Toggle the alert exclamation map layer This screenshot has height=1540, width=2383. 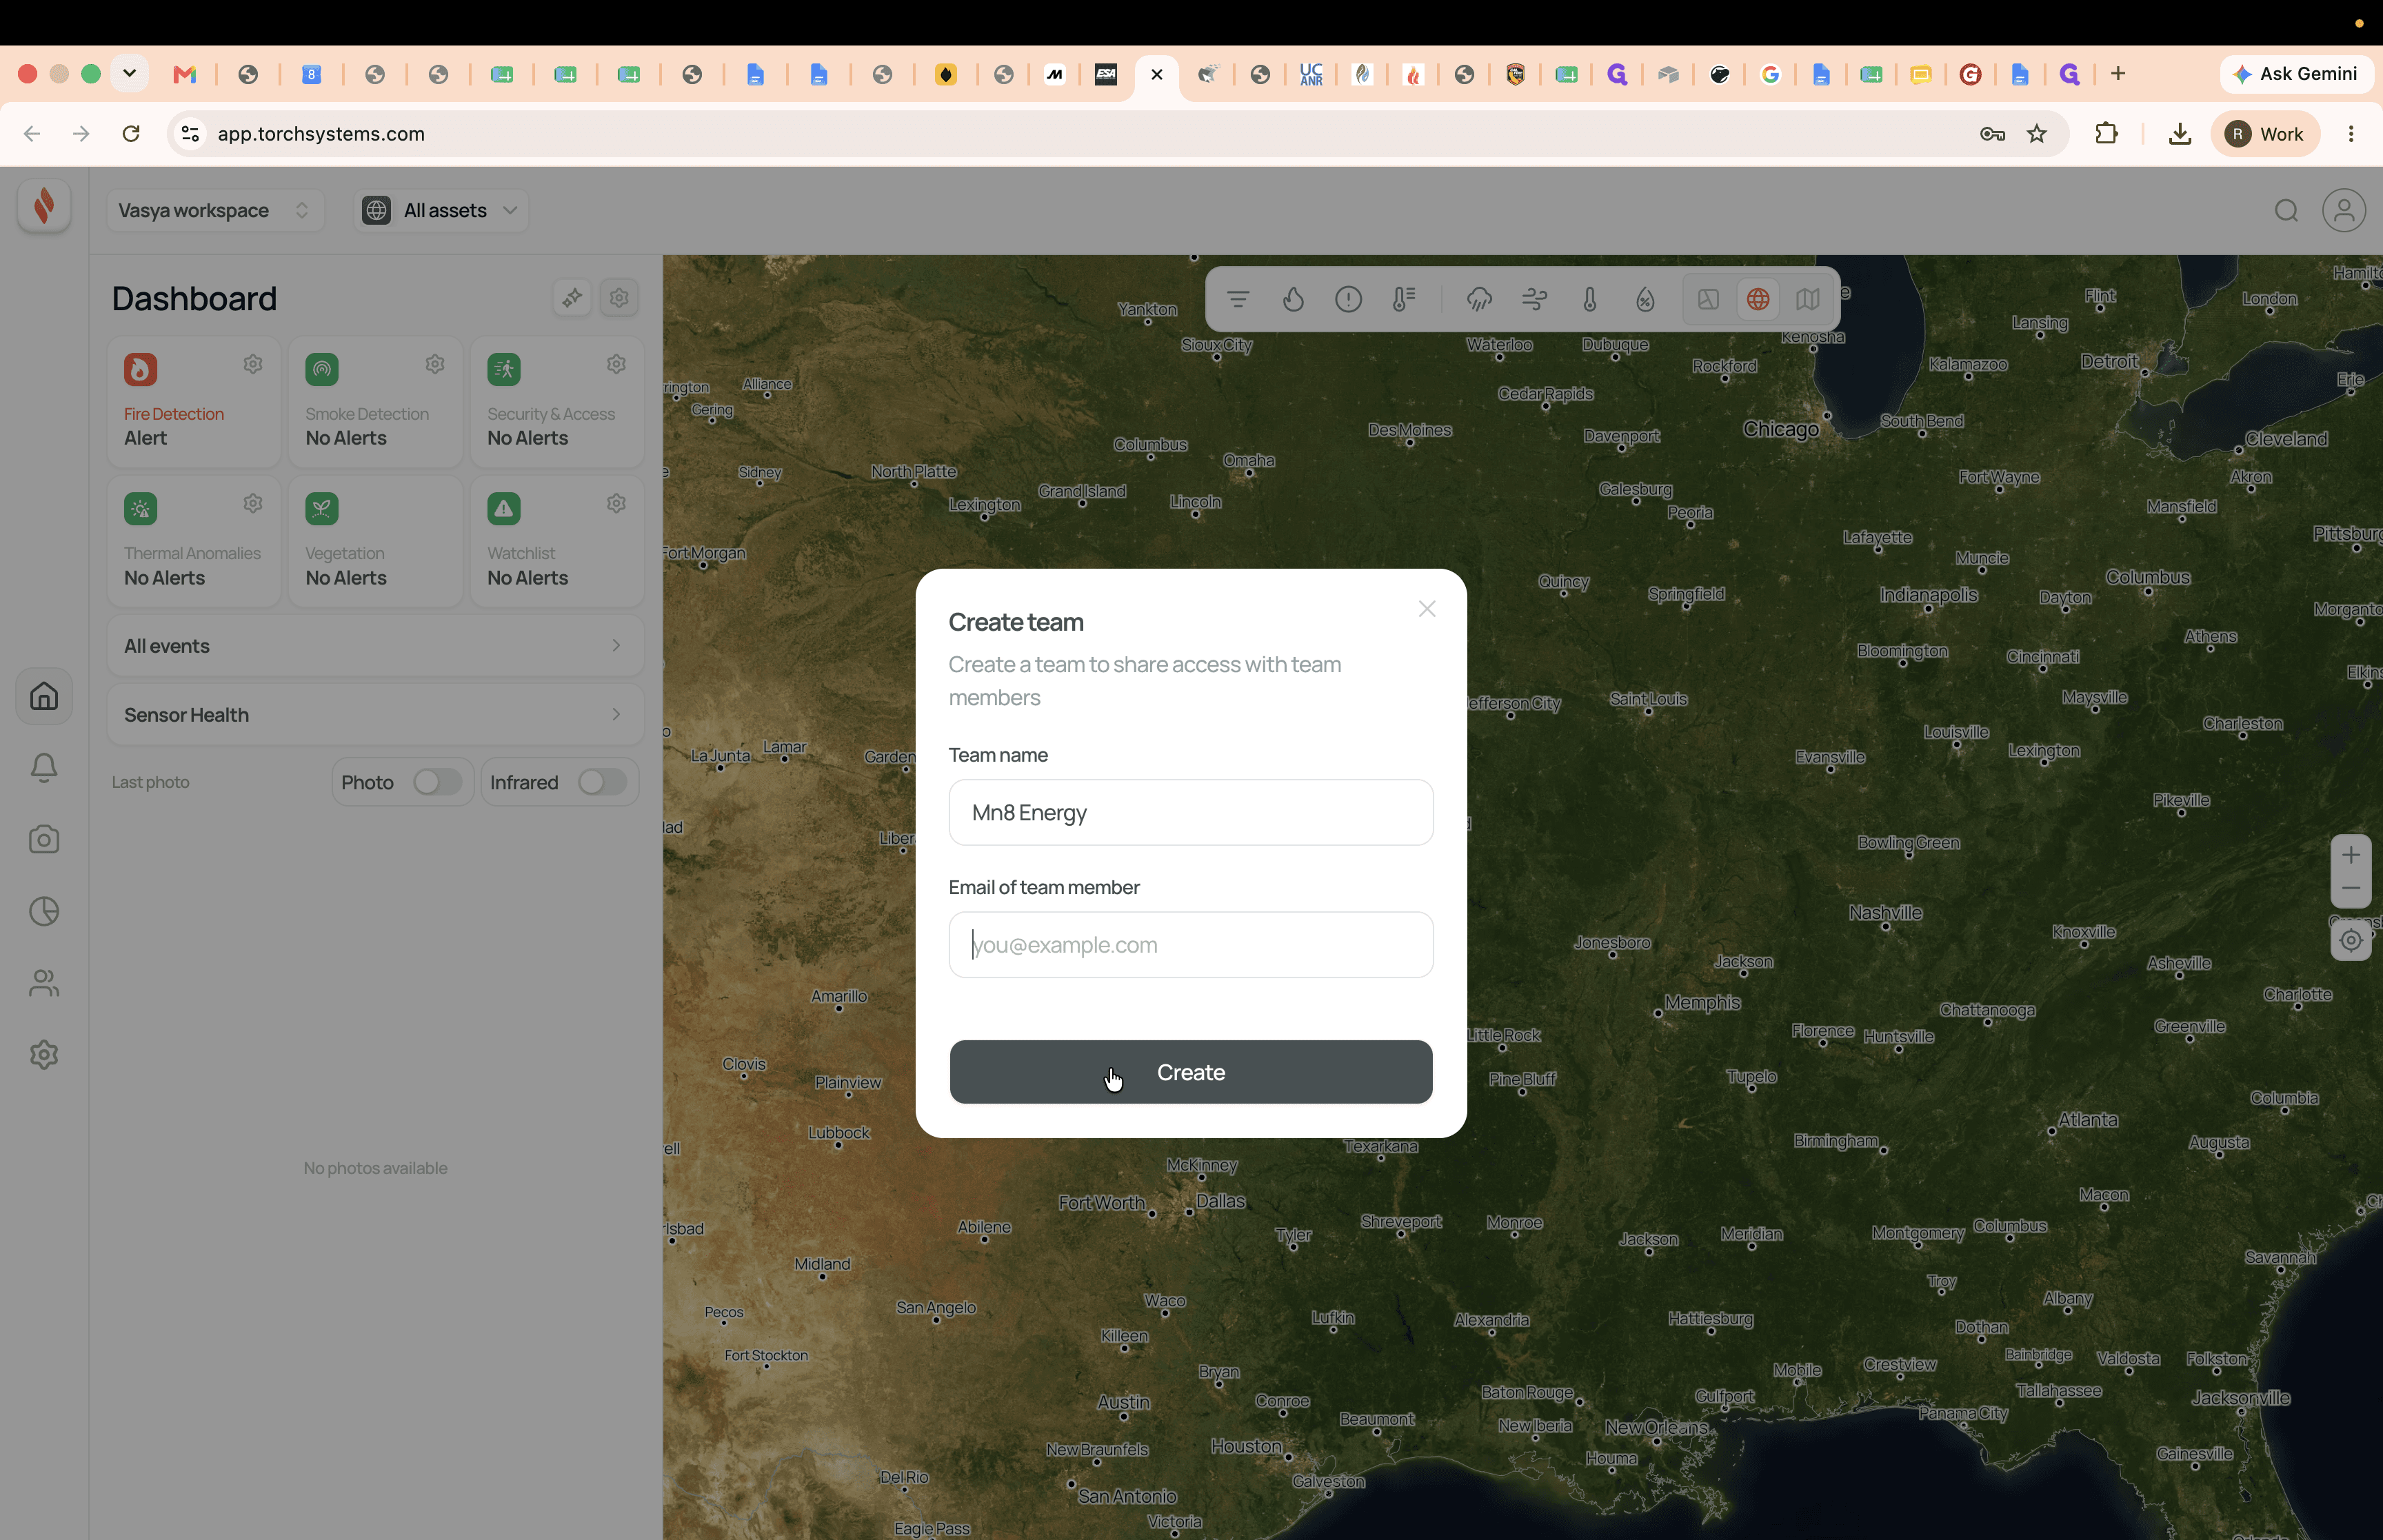[x=1348, y=299]
